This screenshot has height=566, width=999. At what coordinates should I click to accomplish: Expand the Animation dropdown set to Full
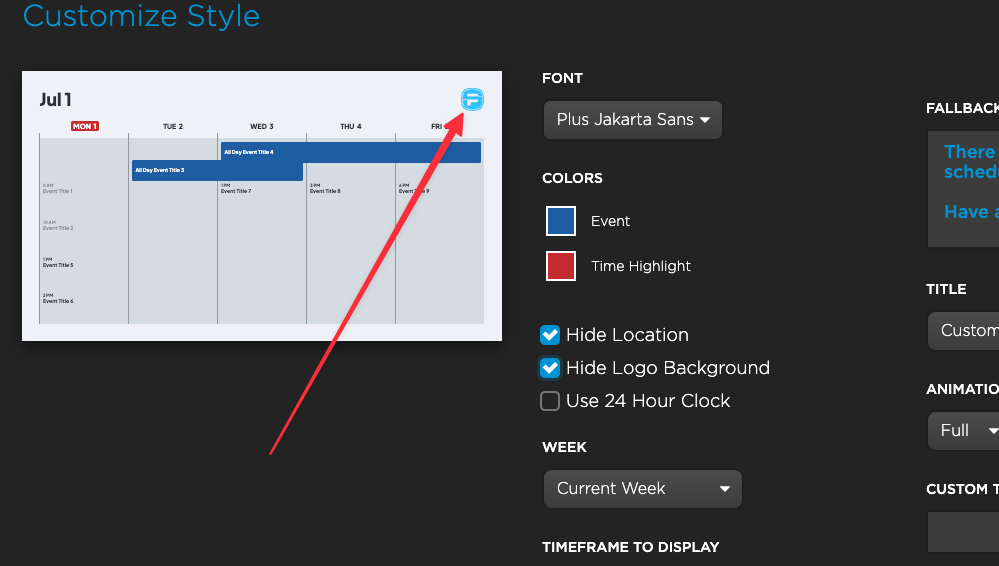click(x=964, y=430)
